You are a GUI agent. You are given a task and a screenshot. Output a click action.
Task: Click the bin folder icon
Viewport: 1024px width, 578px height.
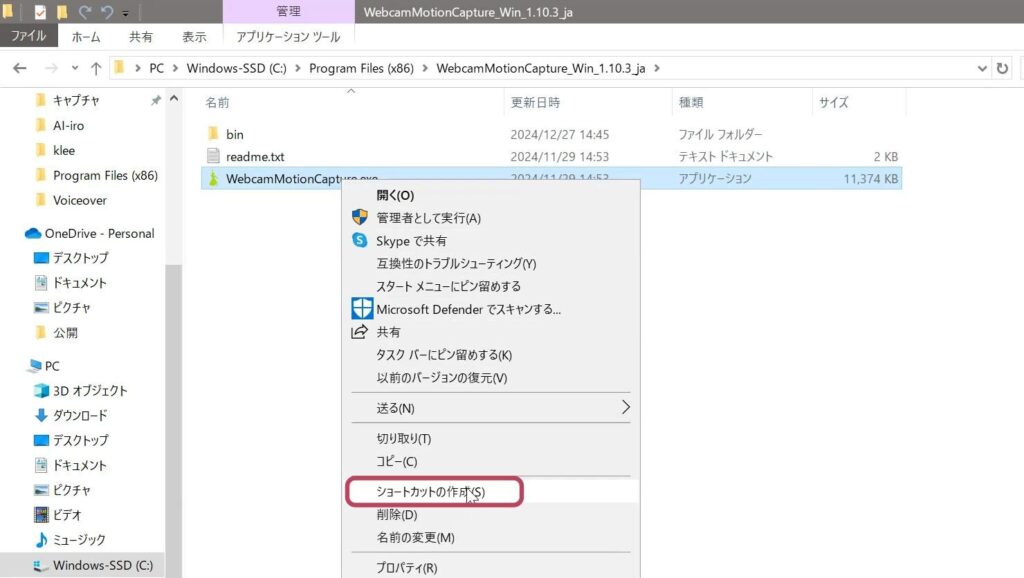coord(212,134)
